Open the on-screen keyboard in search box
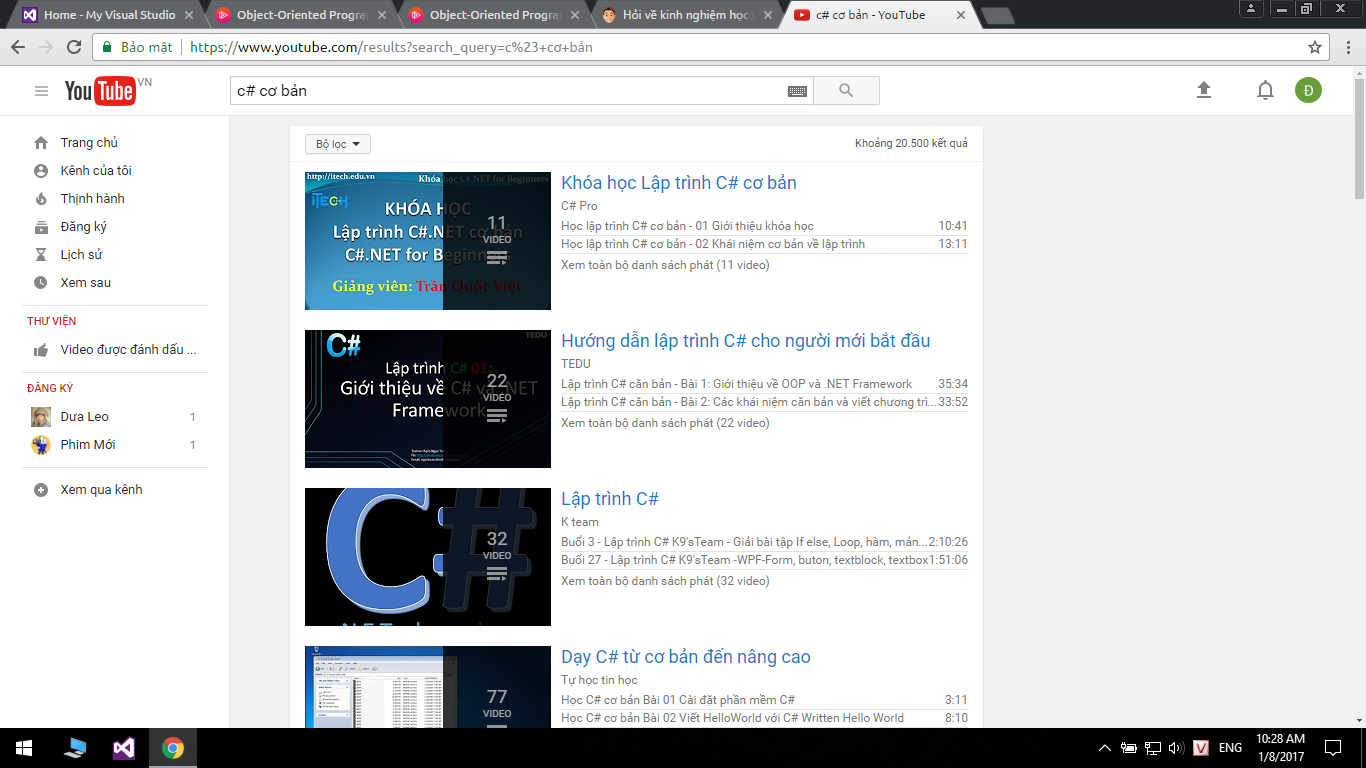1366x768 pixels. pos(797,91)
